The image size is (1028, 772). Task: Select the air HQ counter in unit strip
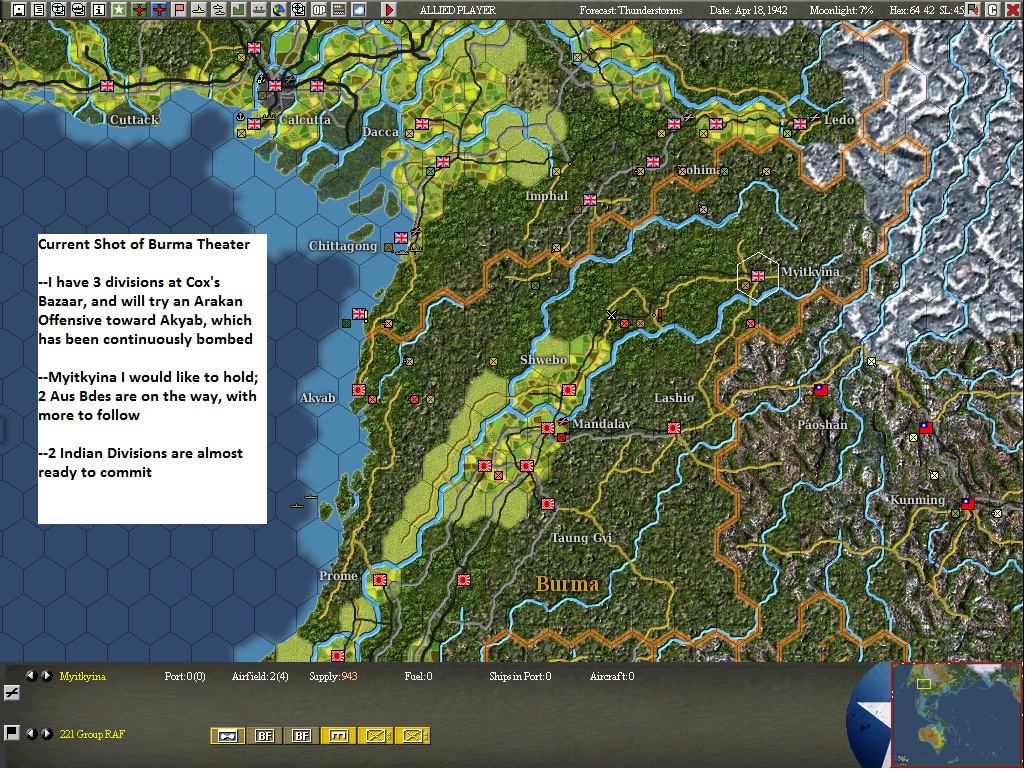coord(227,736)
